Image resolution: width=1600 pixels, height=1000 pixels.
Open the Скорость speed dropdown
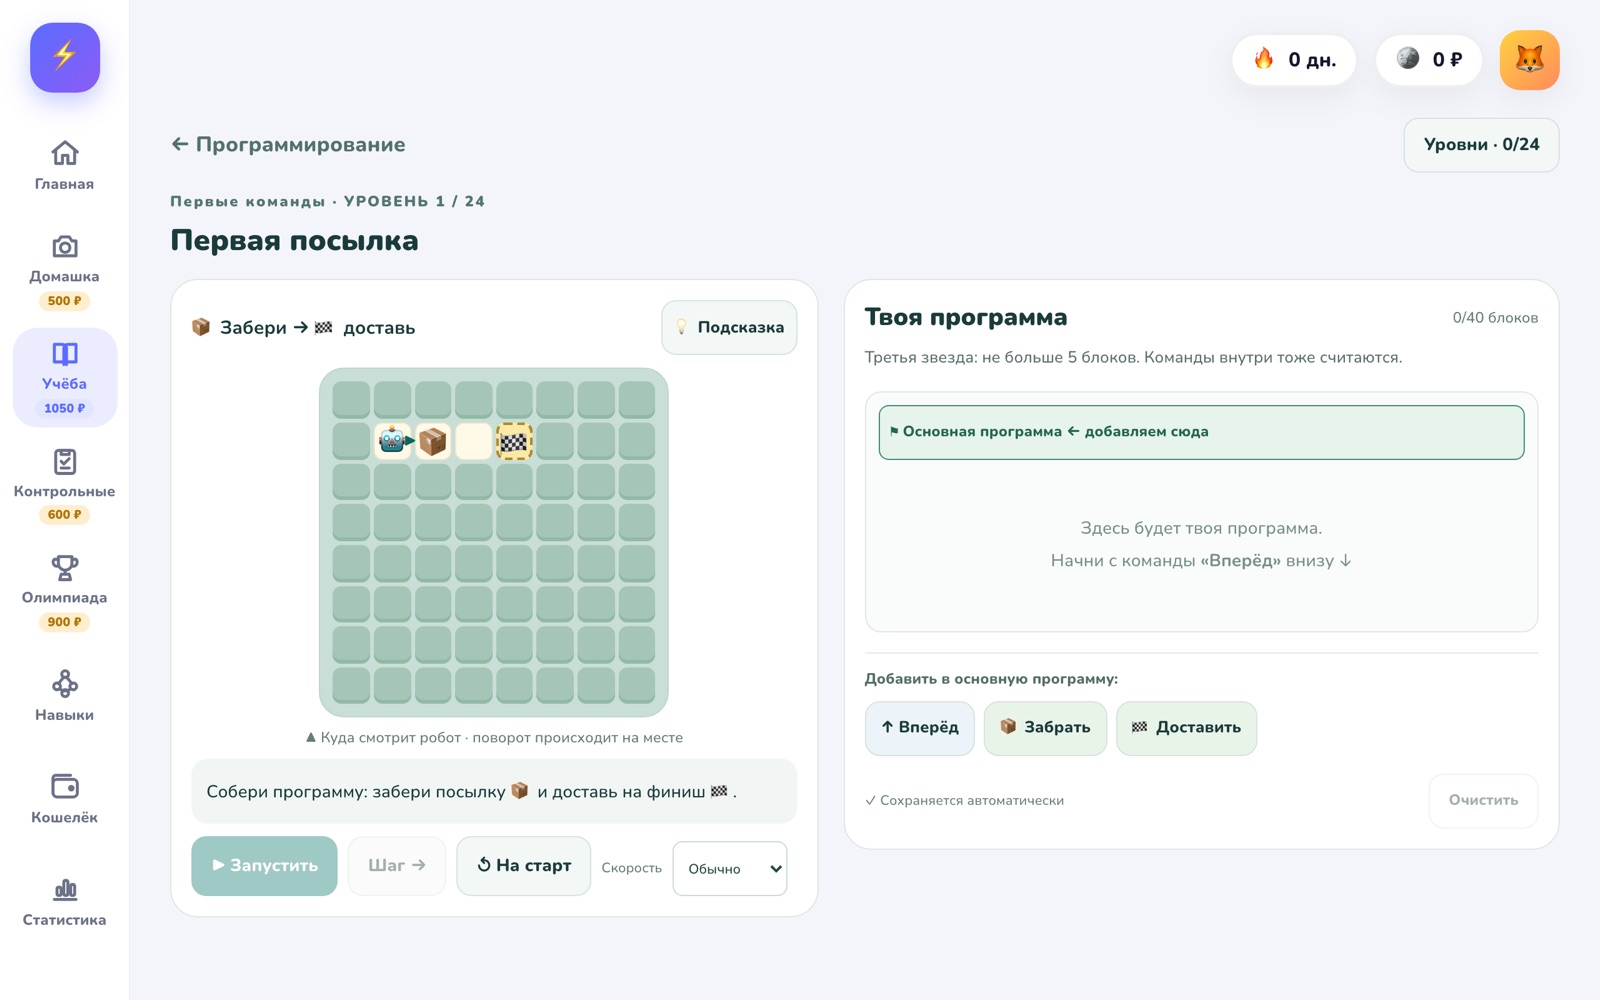[730, 868]
